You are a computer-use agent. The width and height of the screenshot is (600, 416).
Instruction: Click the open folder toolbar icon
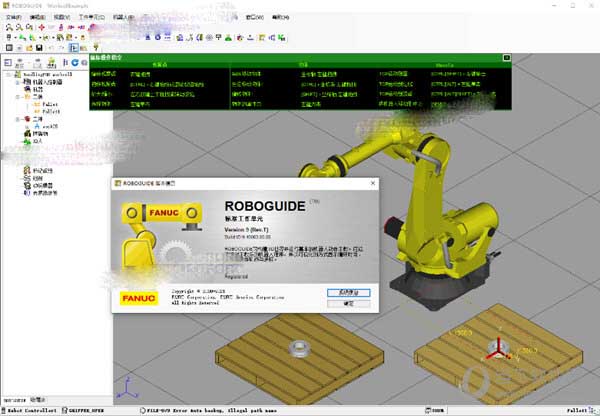pyautogui.click(x=29, y=48)
